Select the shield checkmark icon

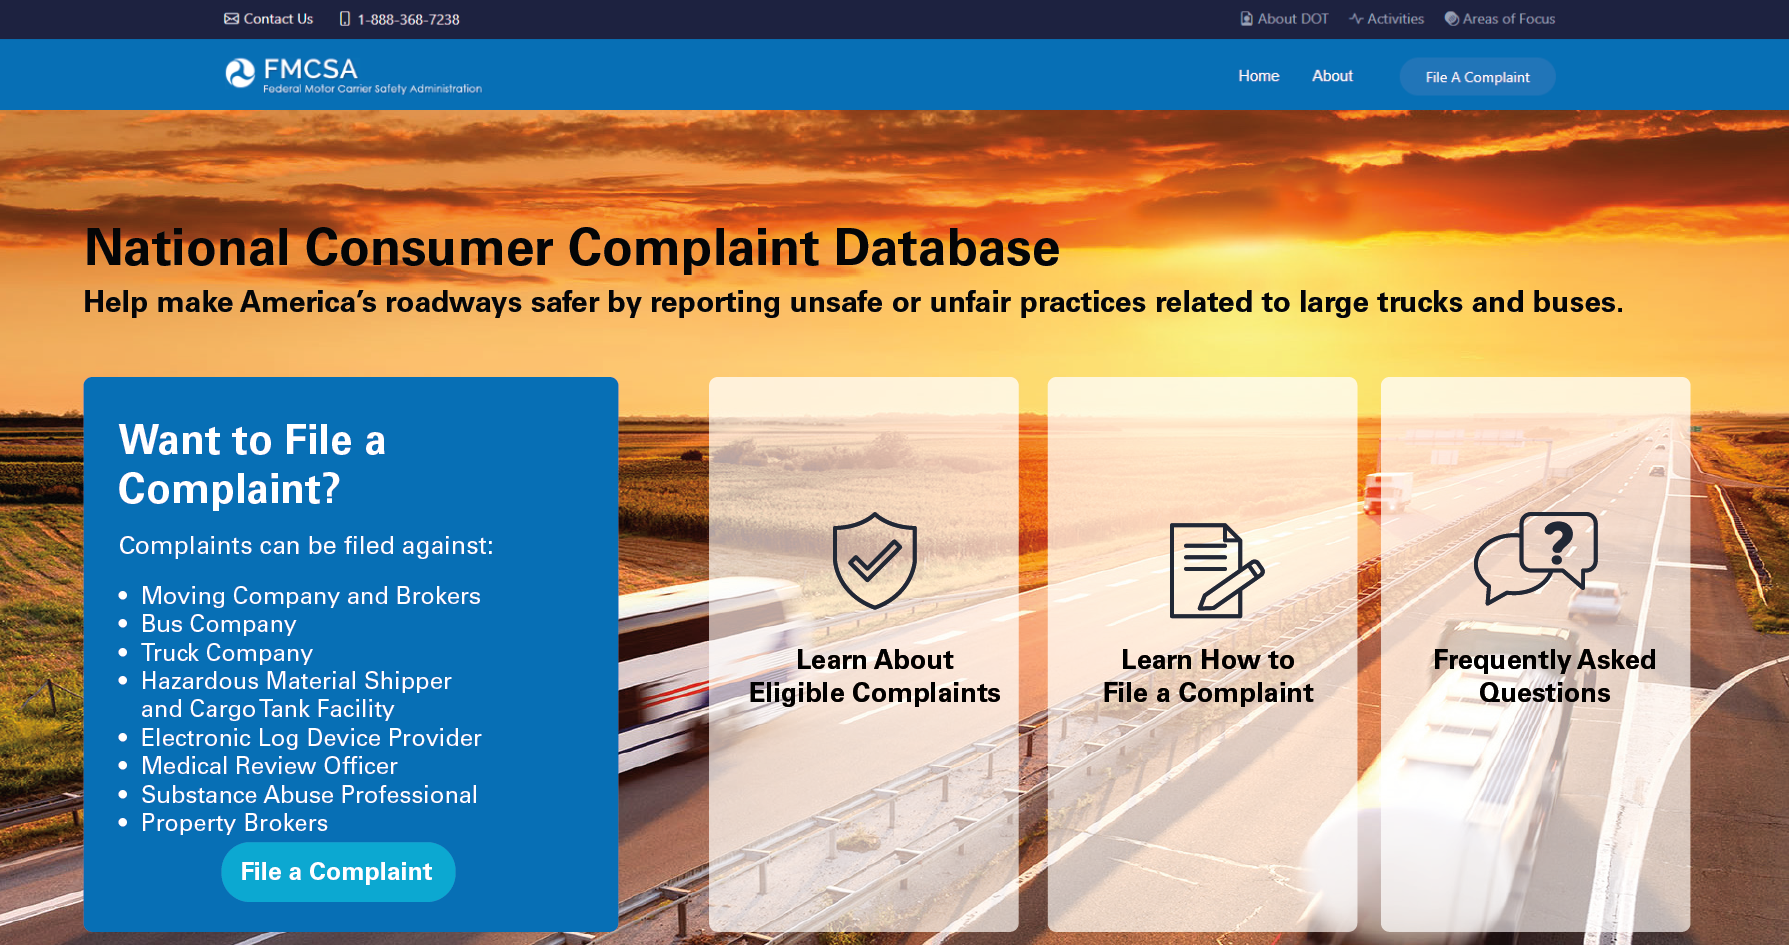[x=875, y=561]
